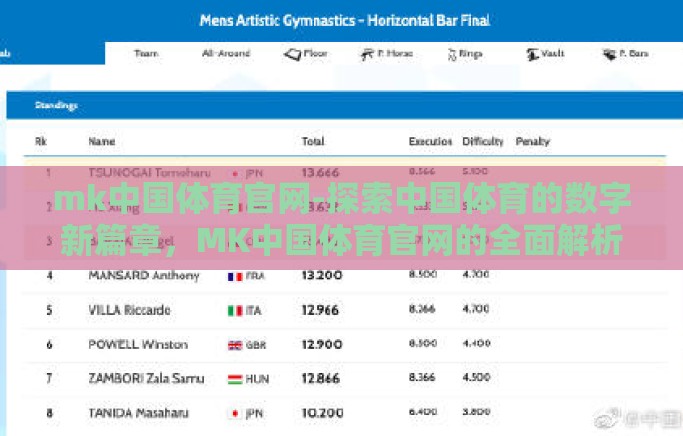The height and width of the screenshot is (436, 683).
Task: Select the Pommel Horse icon
Action: tap(367, 54)
